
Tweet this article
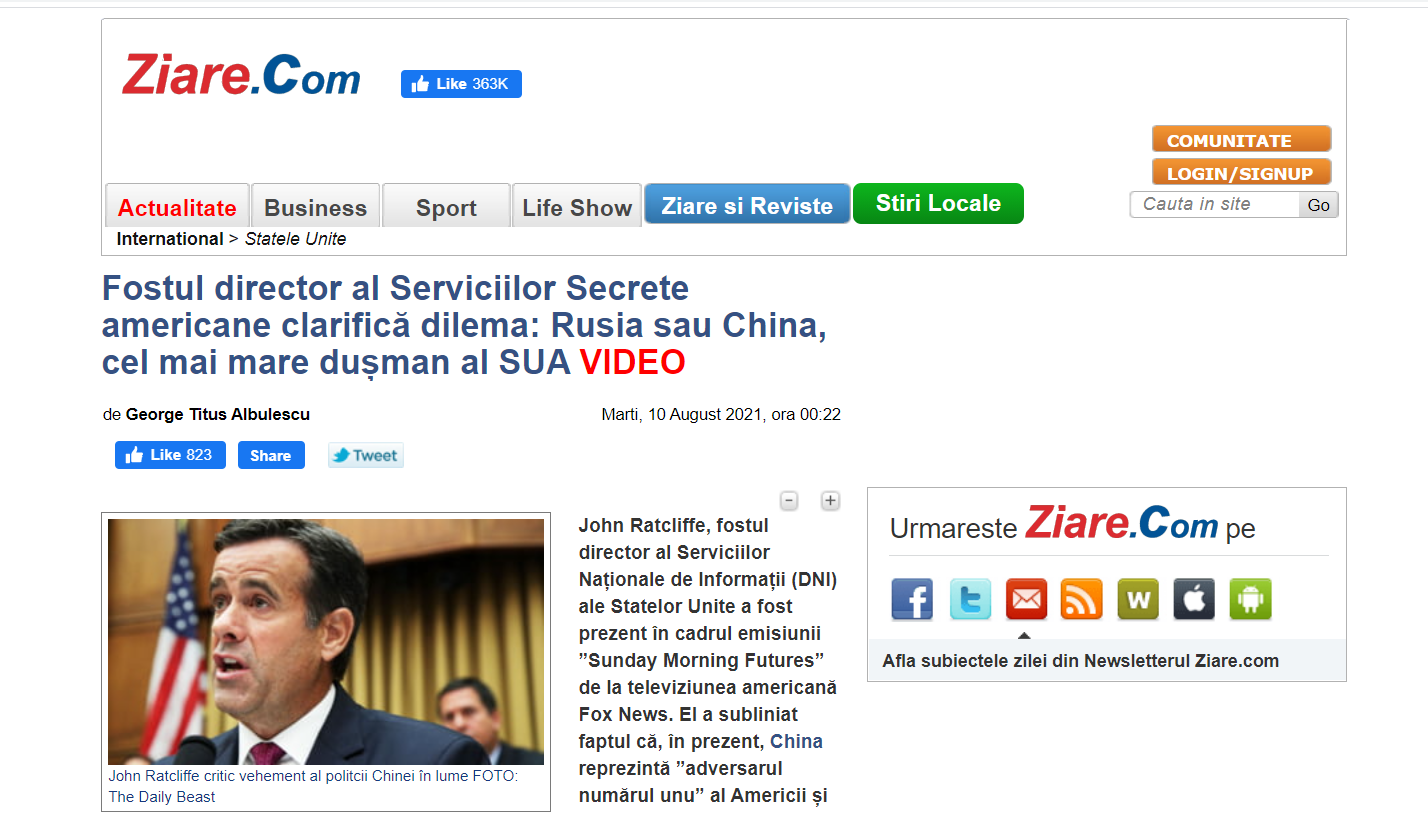point(366,455)
